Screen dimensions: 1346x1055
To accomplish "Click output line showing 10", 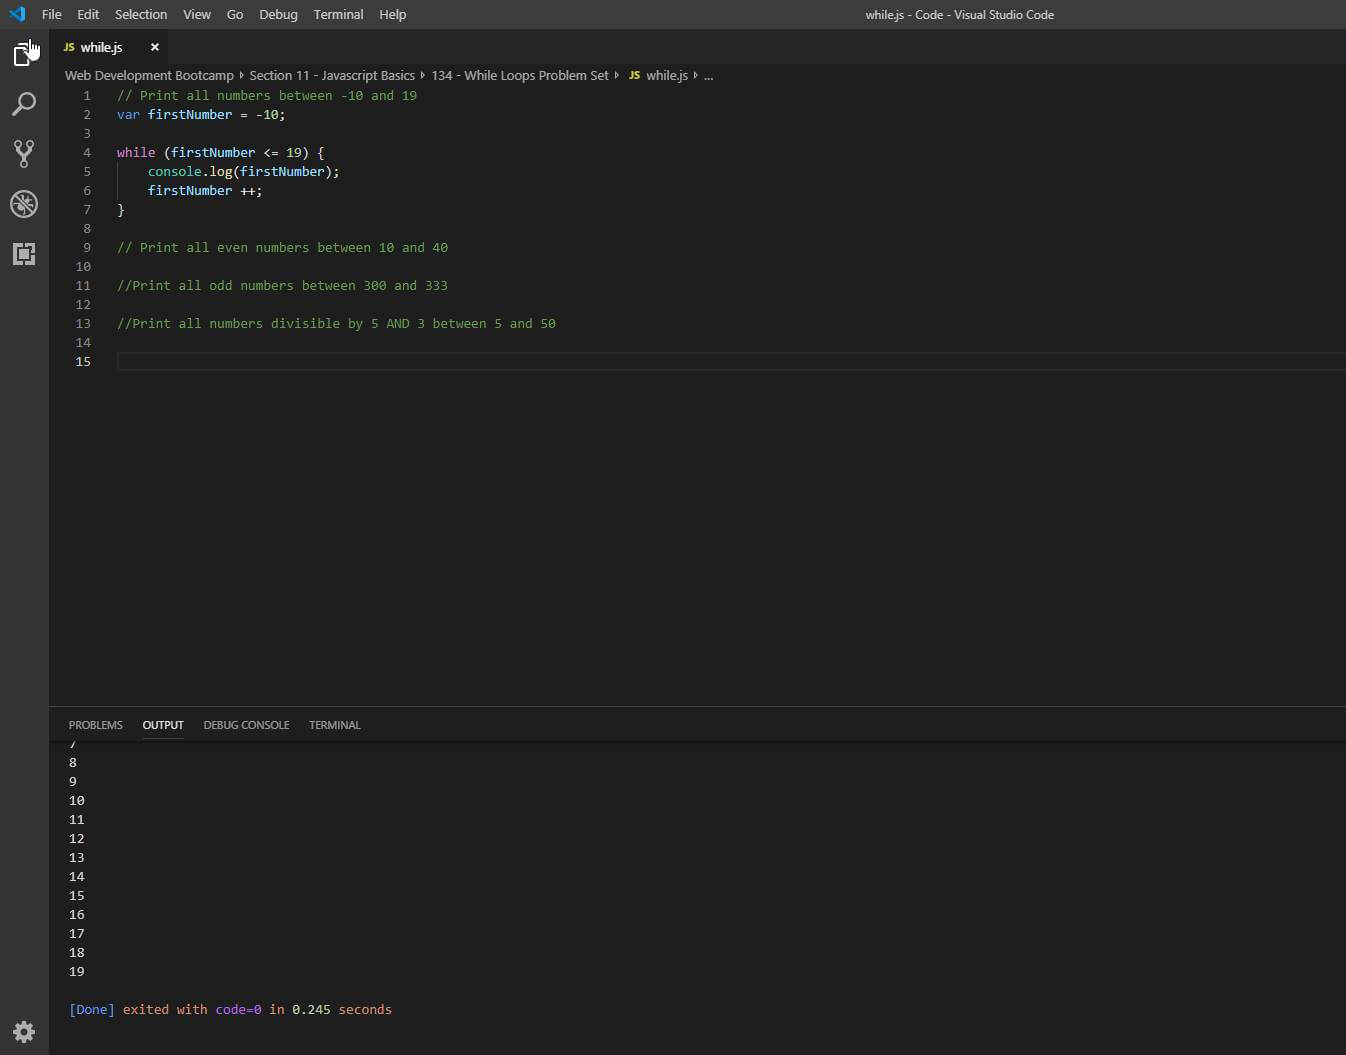I will point(77,801).
